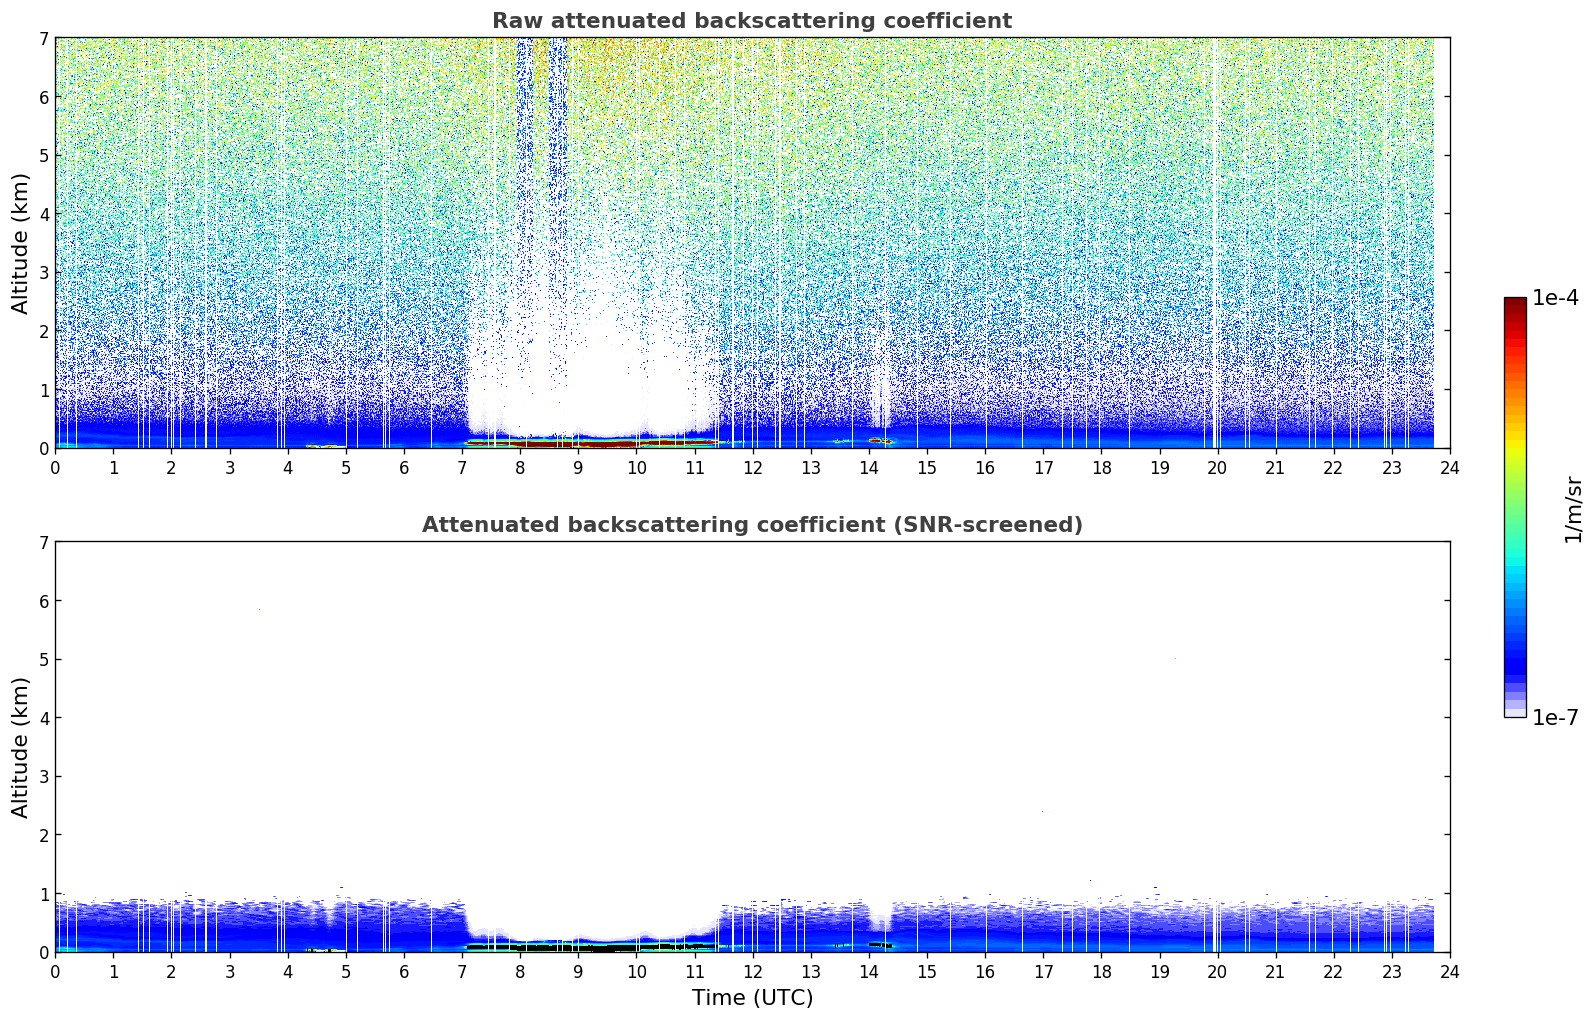Click the top plot 'Altitude (km)' label
The height and width of the screenshot is (1020, 1595).
(x=21, y=243)
